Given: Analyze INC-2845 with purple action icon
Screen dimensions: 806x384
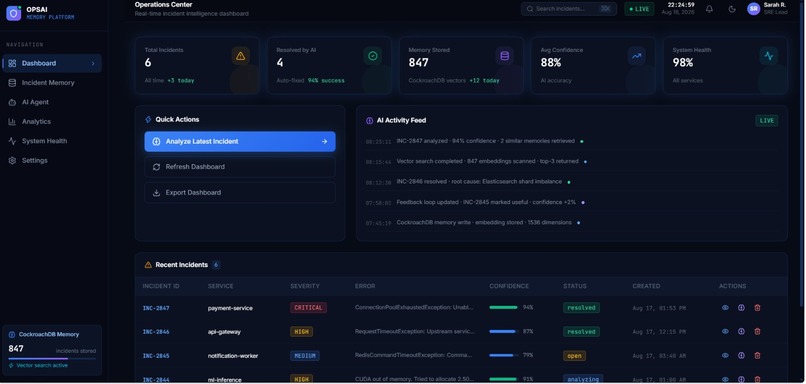Looking at the screenshot, I should pos(741,355).
